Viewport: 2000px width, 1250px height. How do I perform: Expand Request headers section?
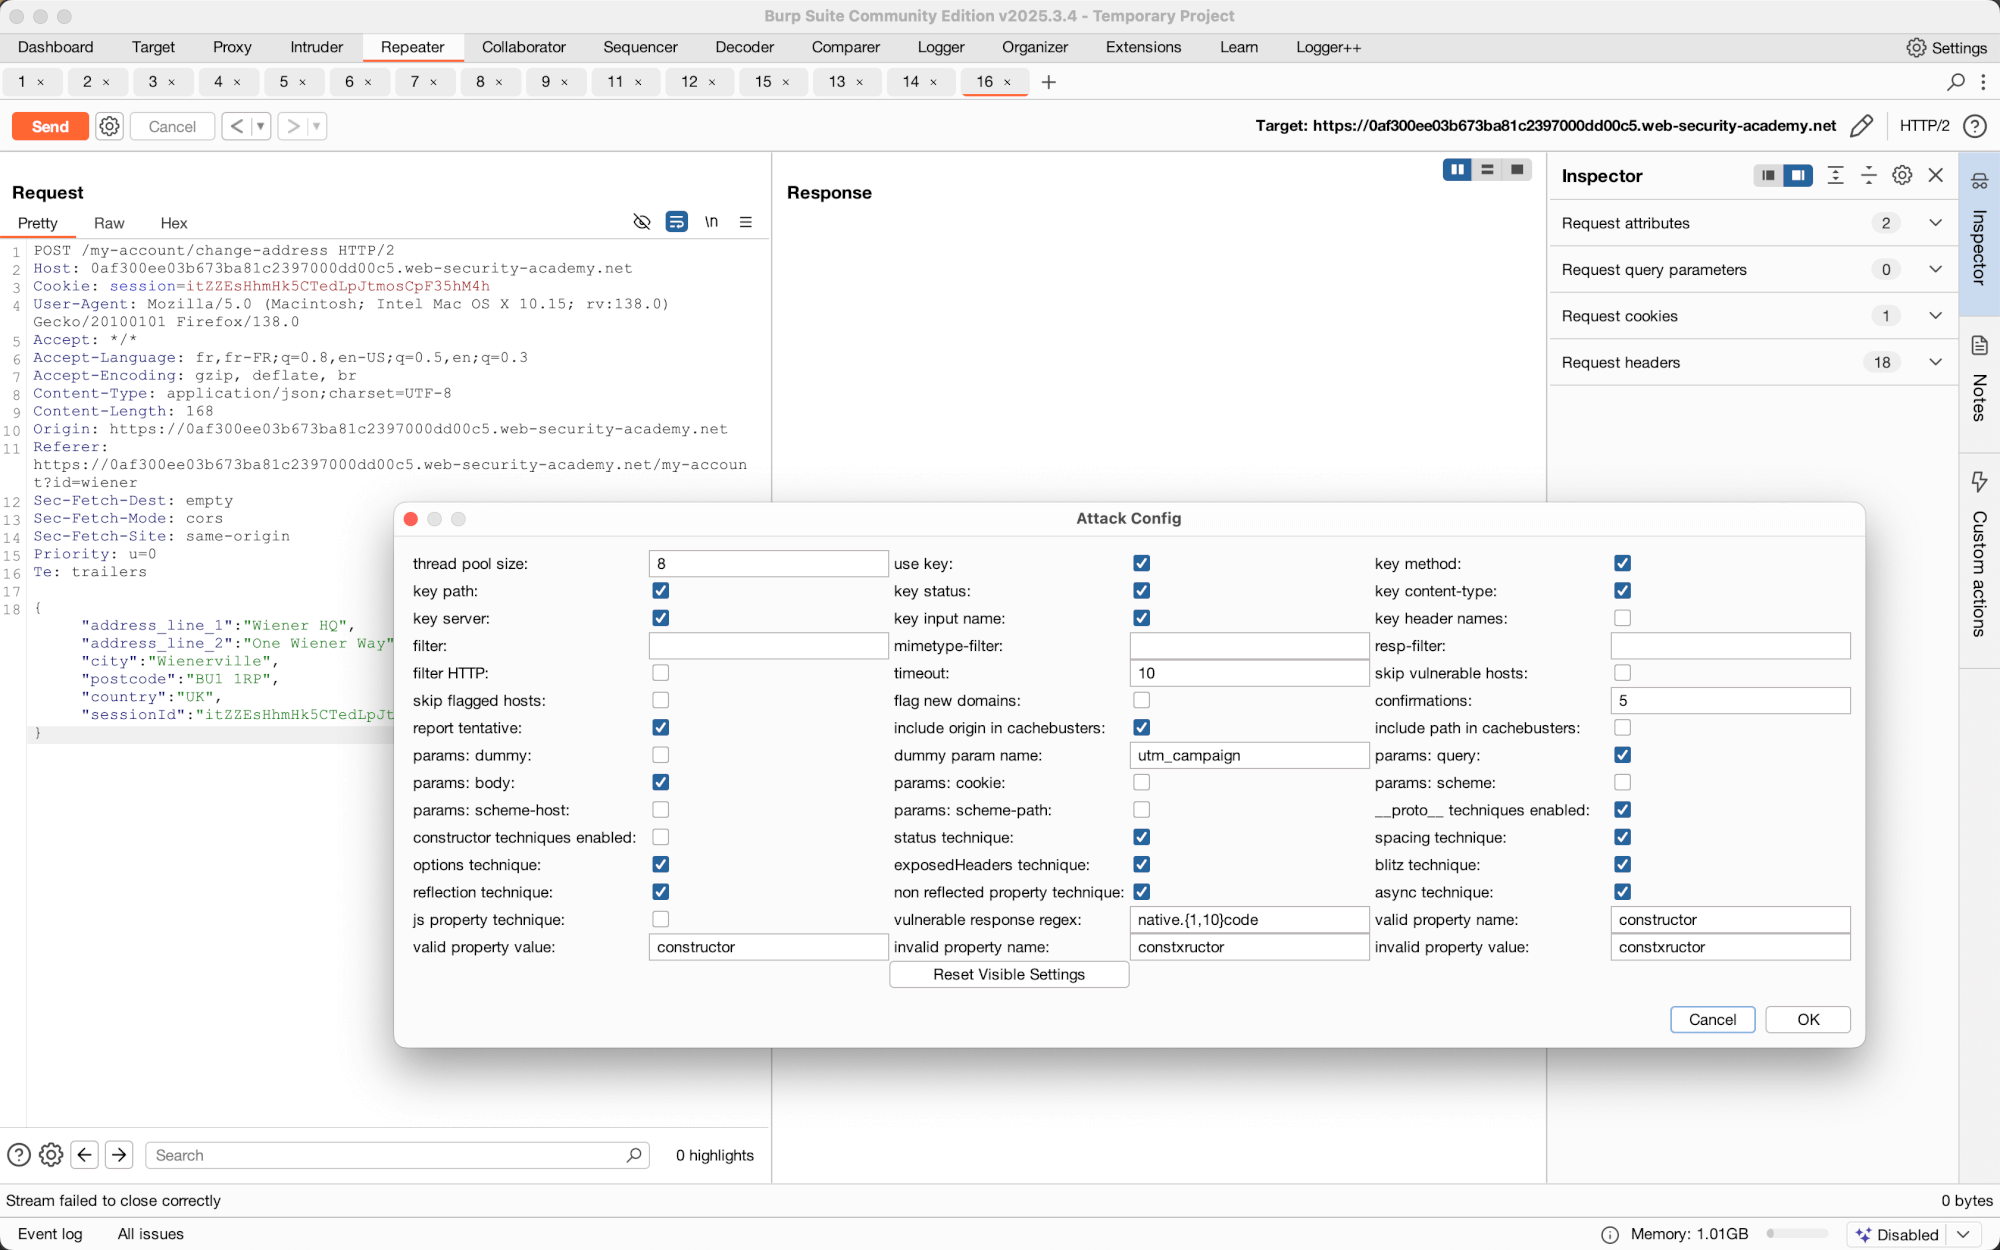[x=1753, y=363]
